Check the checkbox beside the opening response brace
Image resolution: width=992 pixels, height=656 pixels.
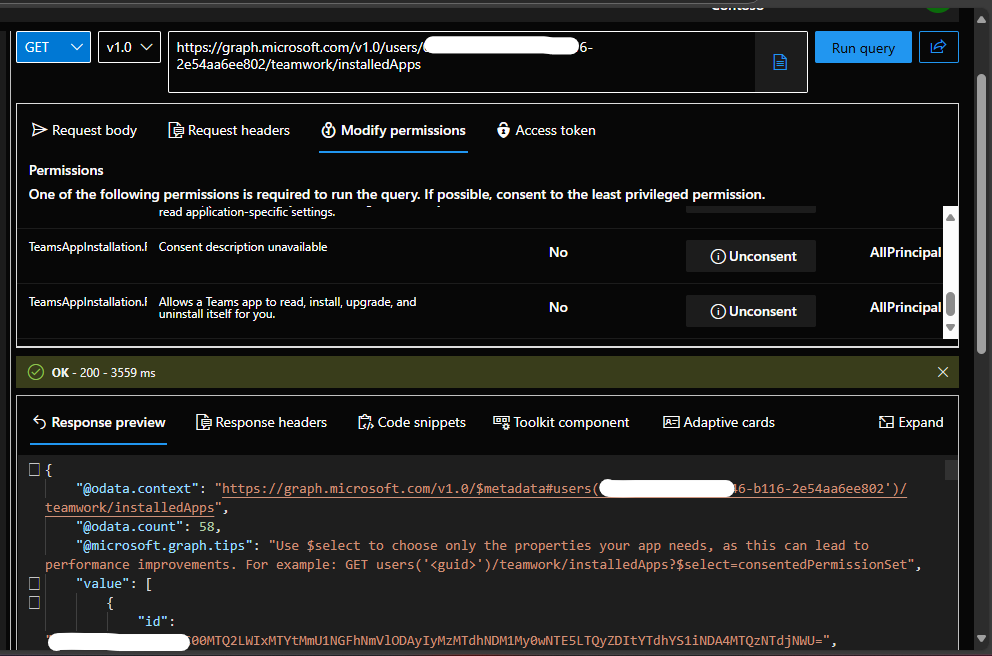tap(34, 467)
